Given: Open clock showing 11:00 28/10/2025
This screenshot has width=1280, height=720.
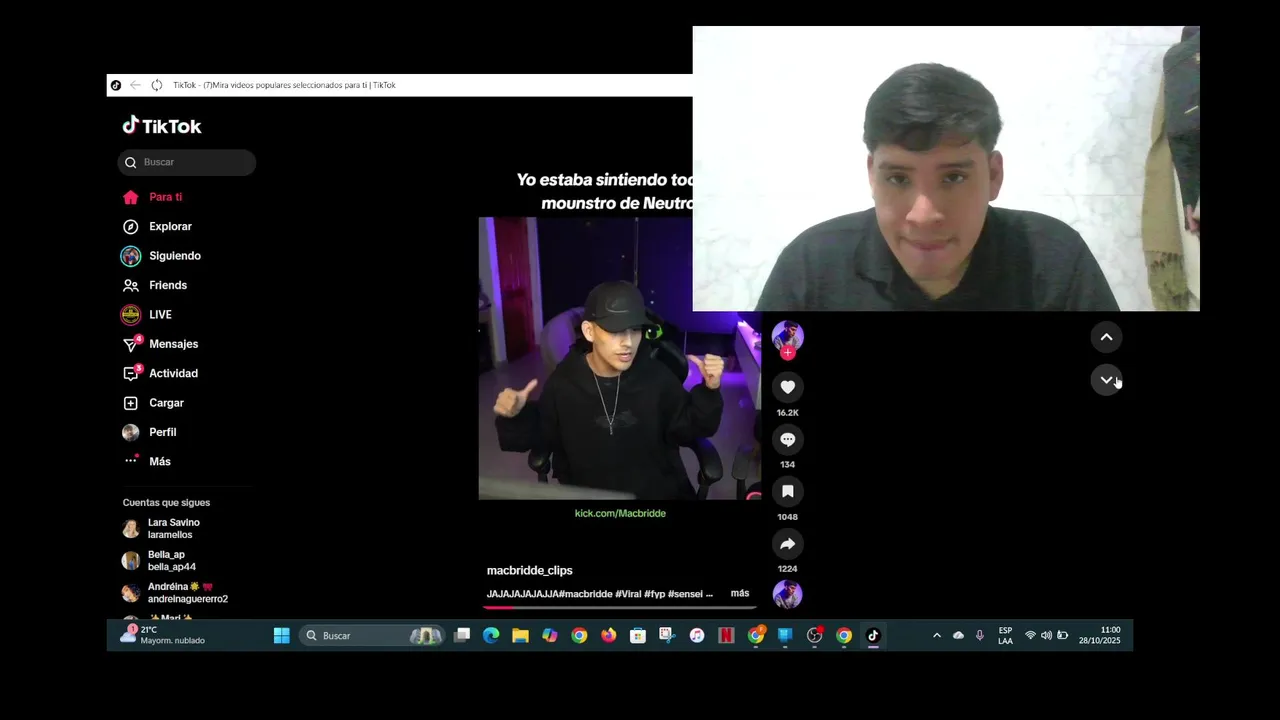Looking at the screenshot, I should click(x=1099, y=635).
